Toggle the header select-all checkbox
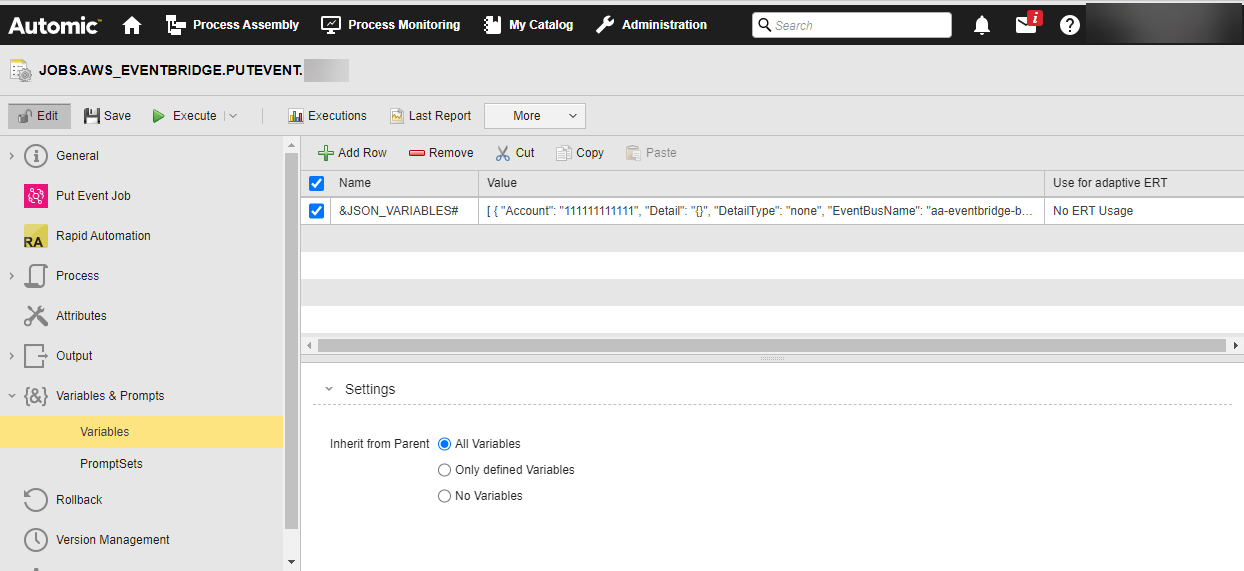The image size is (1244, 571). (316, 183)
